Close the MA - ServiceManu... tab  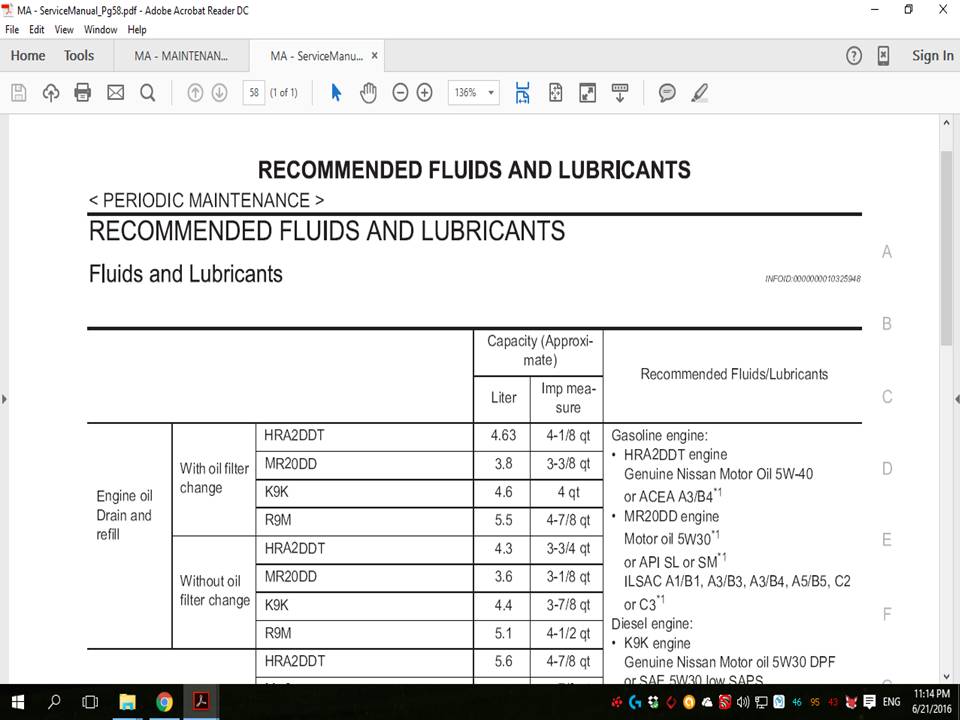coord(375,56)
